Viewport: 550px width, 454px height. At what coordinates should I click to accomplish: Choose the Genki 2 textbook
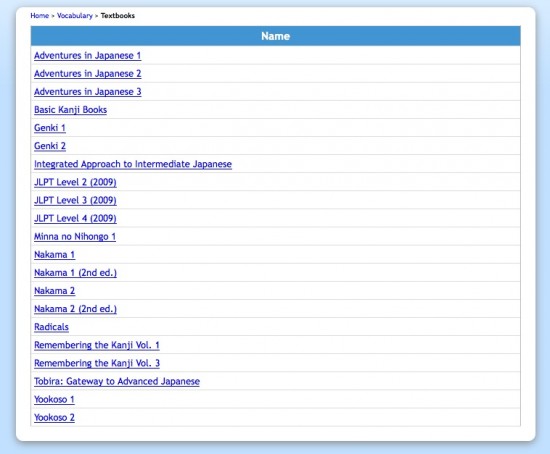click(x=50, y=146)
